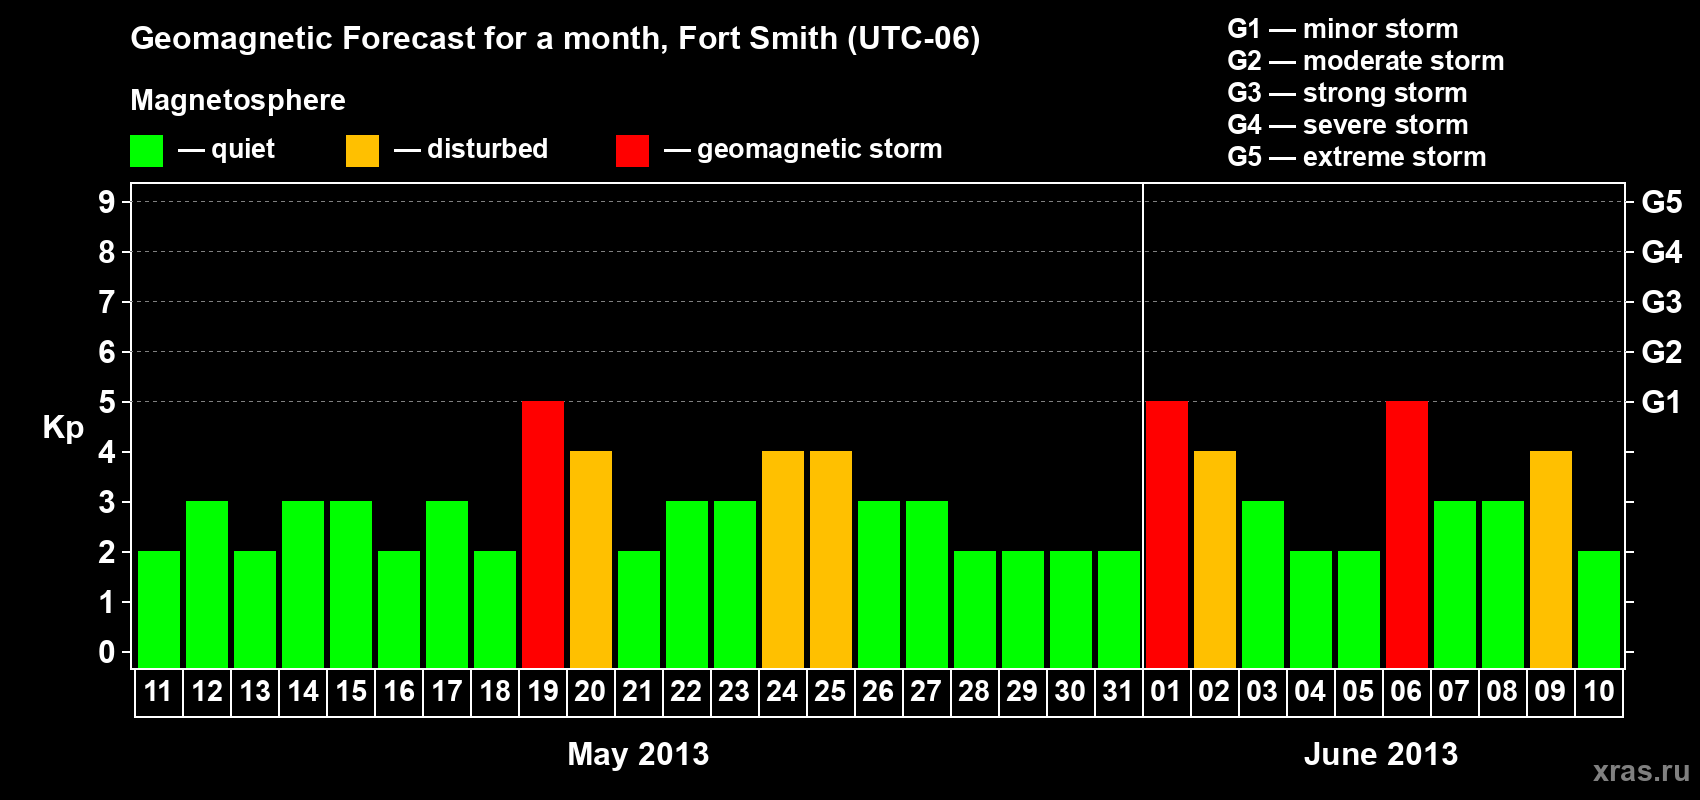Click the orange bar for May 24

[783, 559]
